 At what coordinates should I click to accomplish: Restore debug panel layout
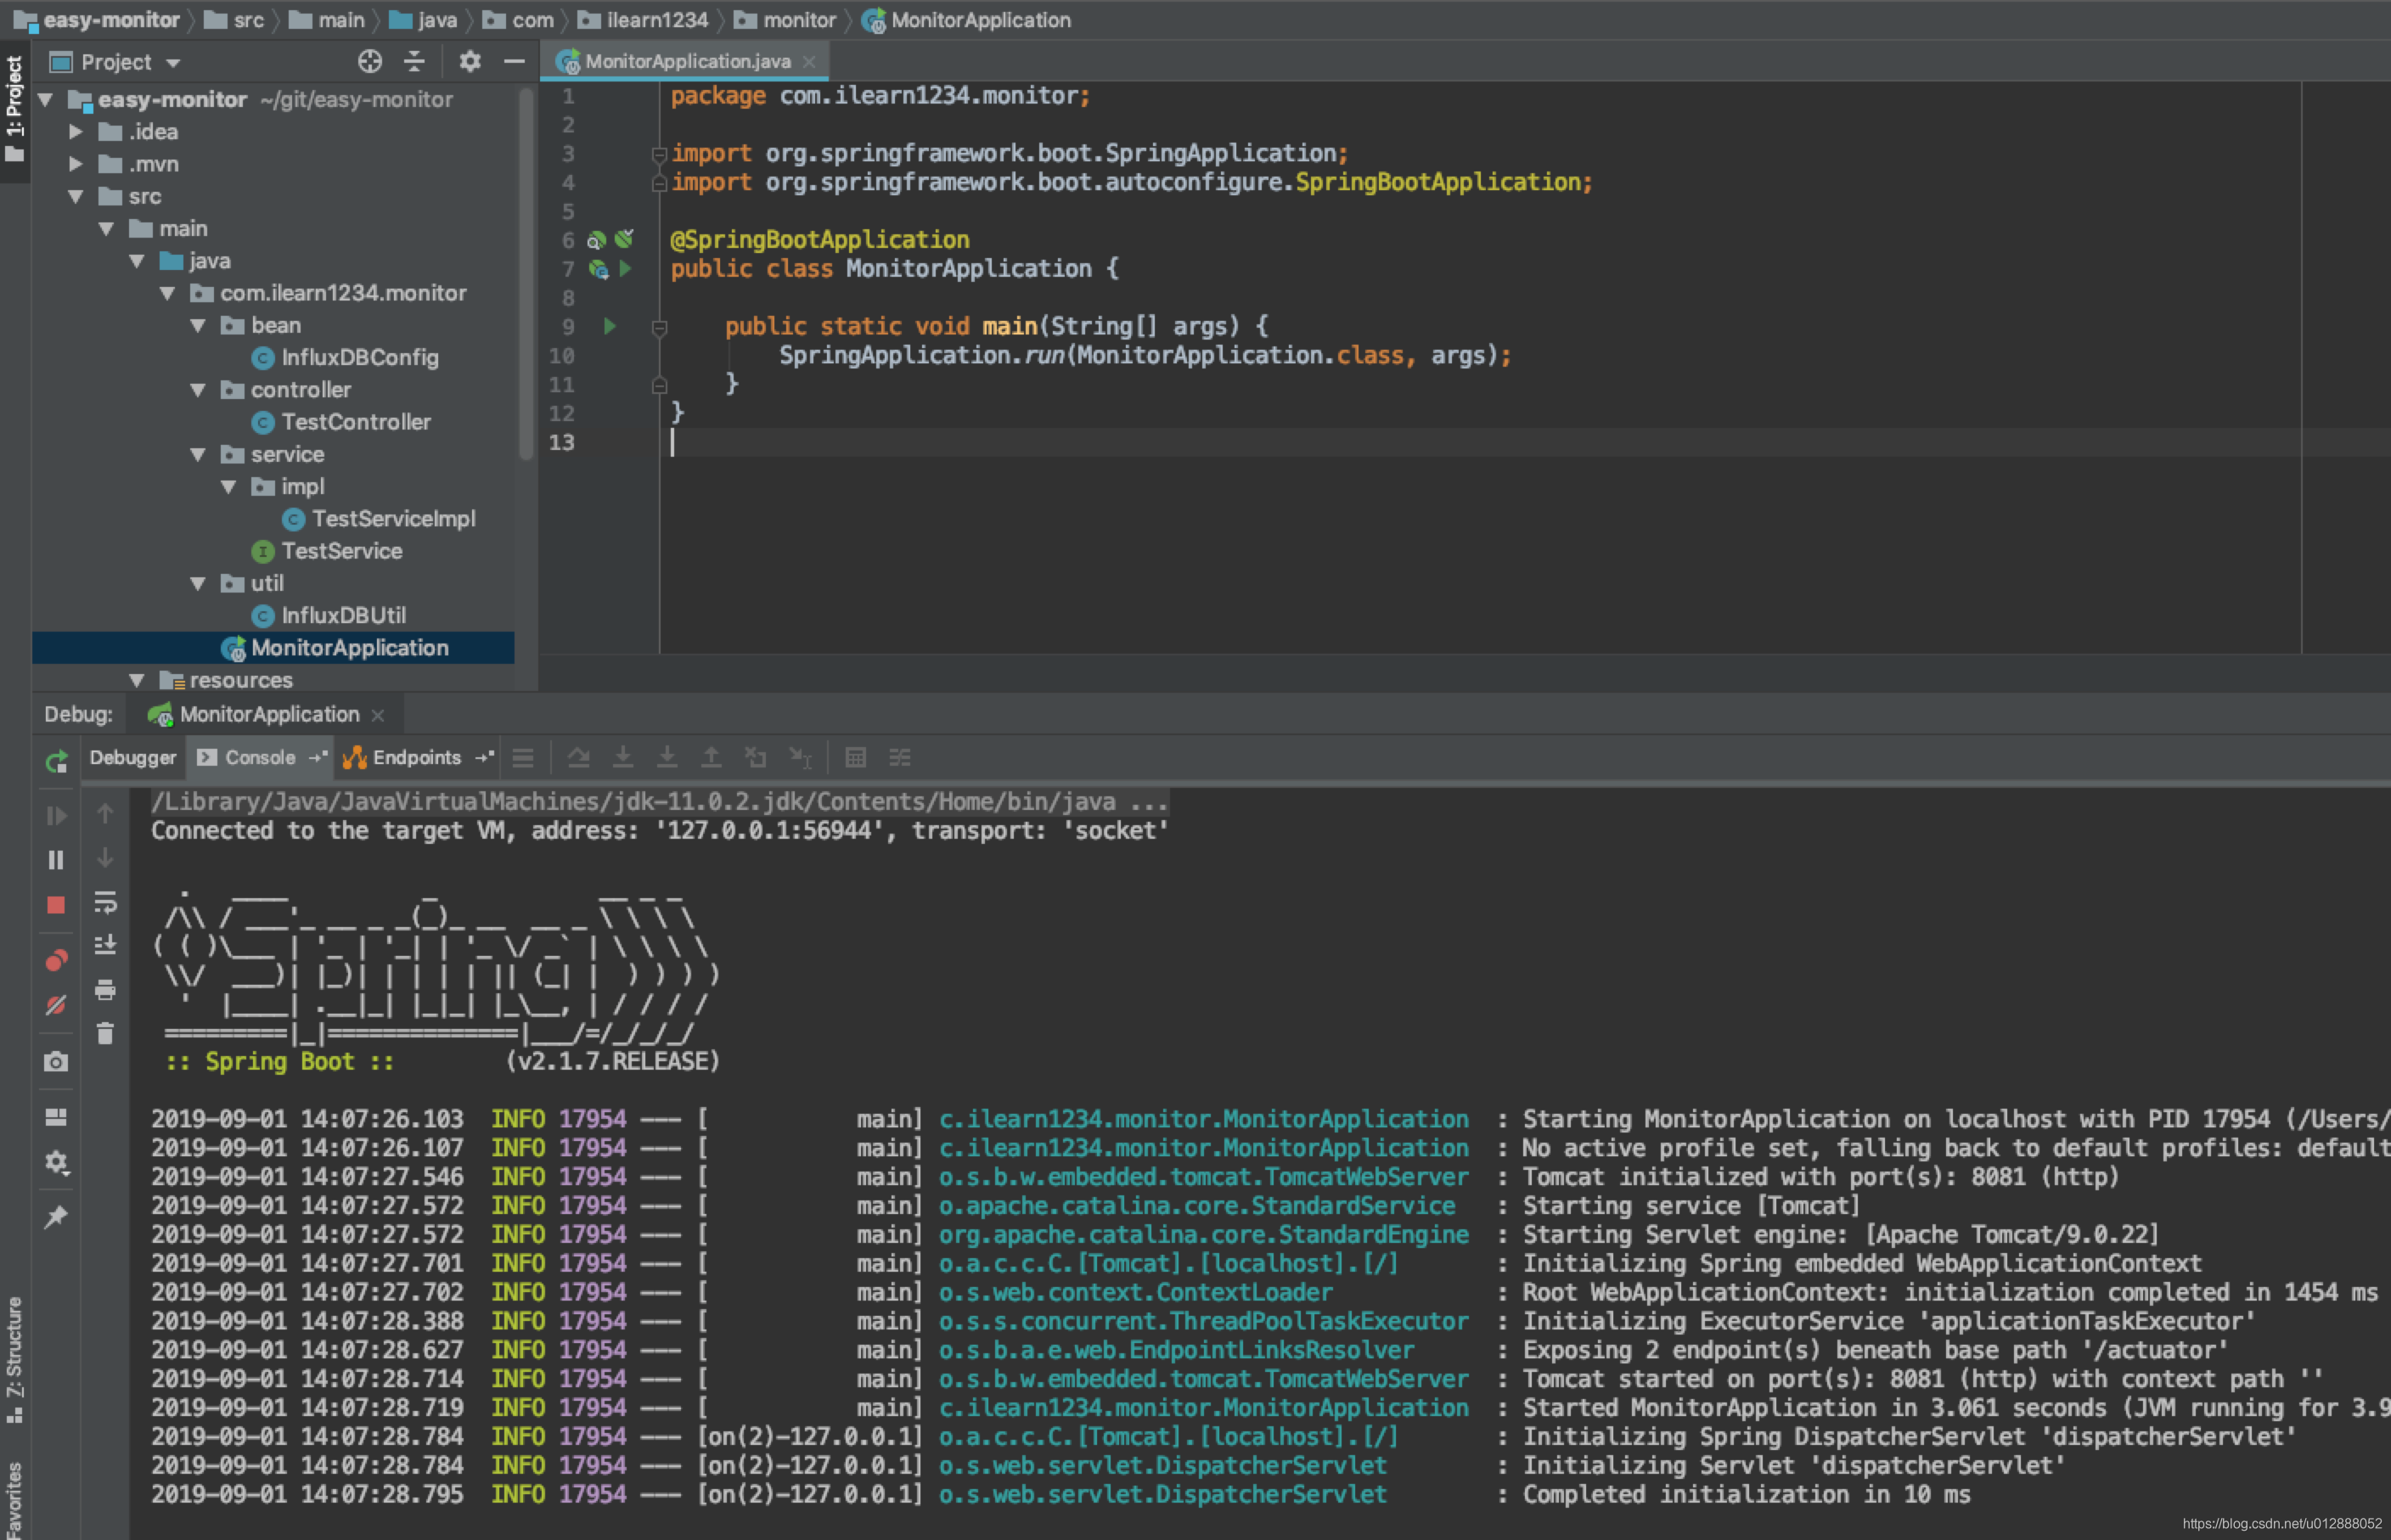point(56,1117)
